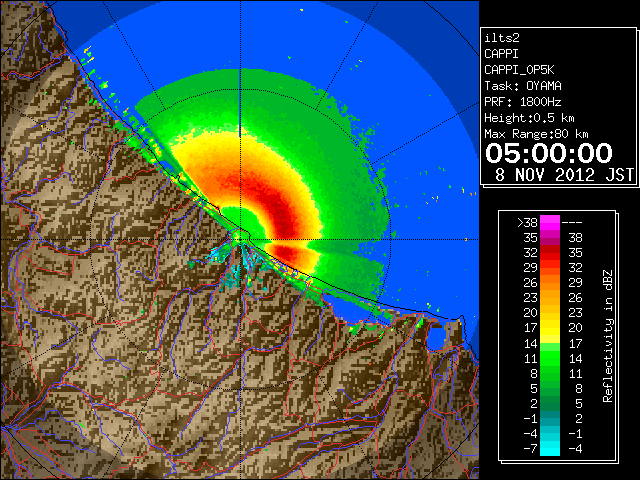Click the "Reflectivity in dBZ" axis label
The width and height of the screenshot is (640, 480).
click(608, 336)
